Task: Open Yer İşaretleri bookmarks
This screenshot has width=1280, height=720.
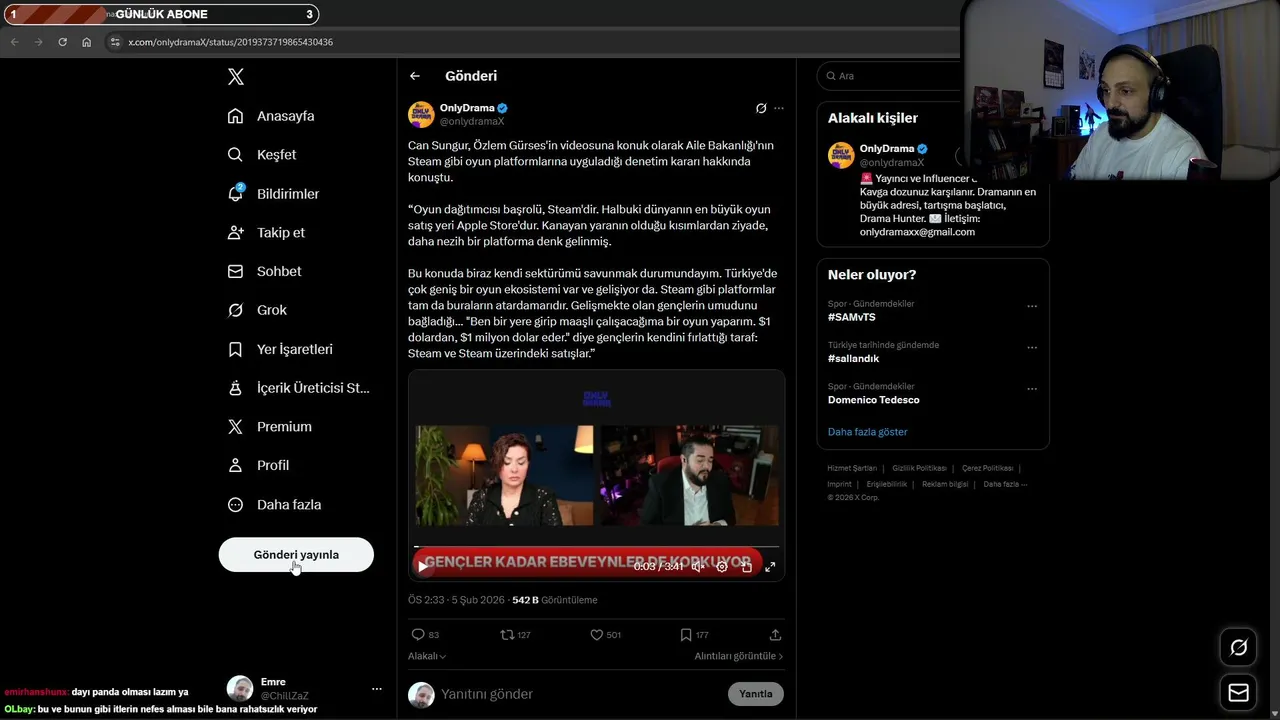Action: click(280, 349)
